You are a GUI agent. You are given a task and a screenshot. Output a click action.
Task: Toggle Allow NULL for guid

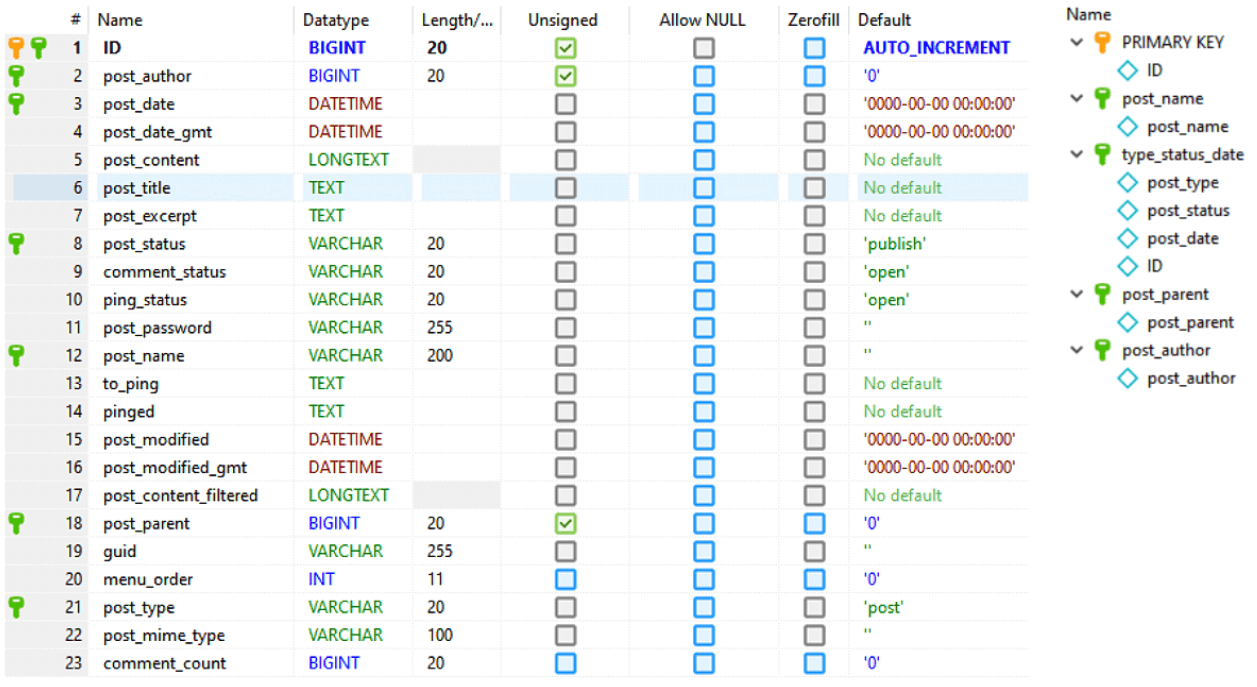click(x=704, y=551)
